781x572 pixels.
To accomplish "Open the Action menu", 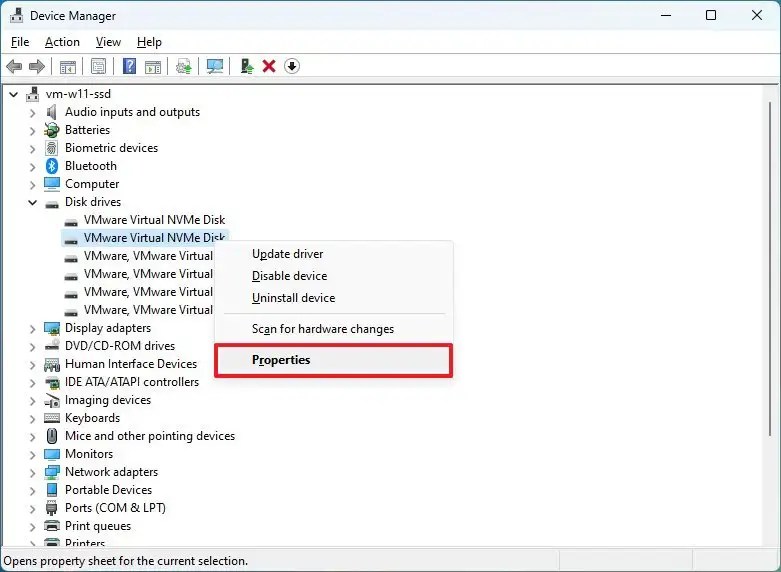I will pyautogui.click(x=62, y=42).
